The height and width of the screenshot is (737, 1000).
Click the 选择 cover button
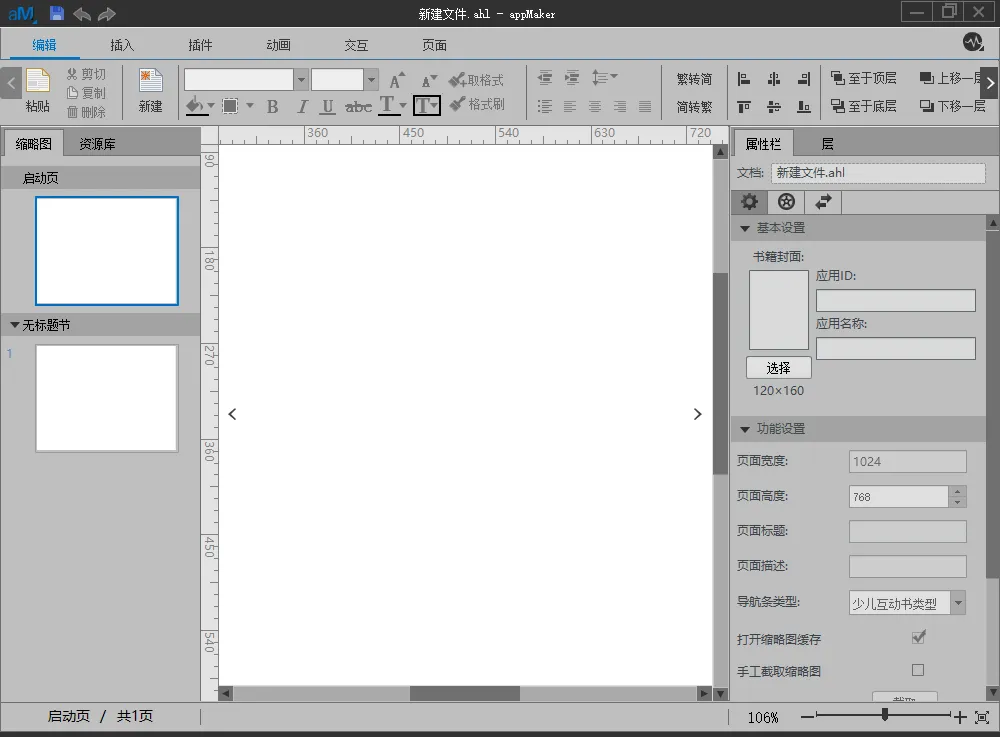[x=779, y=368]
